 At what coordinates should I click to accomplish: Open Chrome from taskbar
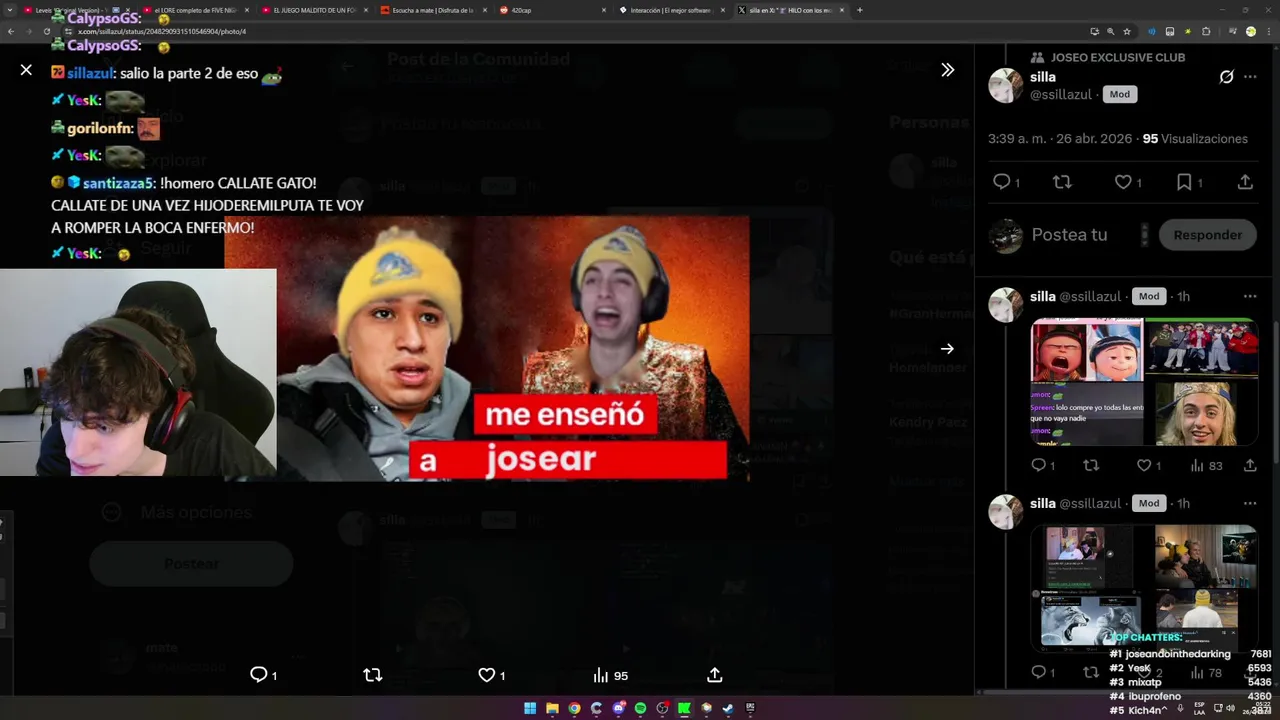(574, 708)
